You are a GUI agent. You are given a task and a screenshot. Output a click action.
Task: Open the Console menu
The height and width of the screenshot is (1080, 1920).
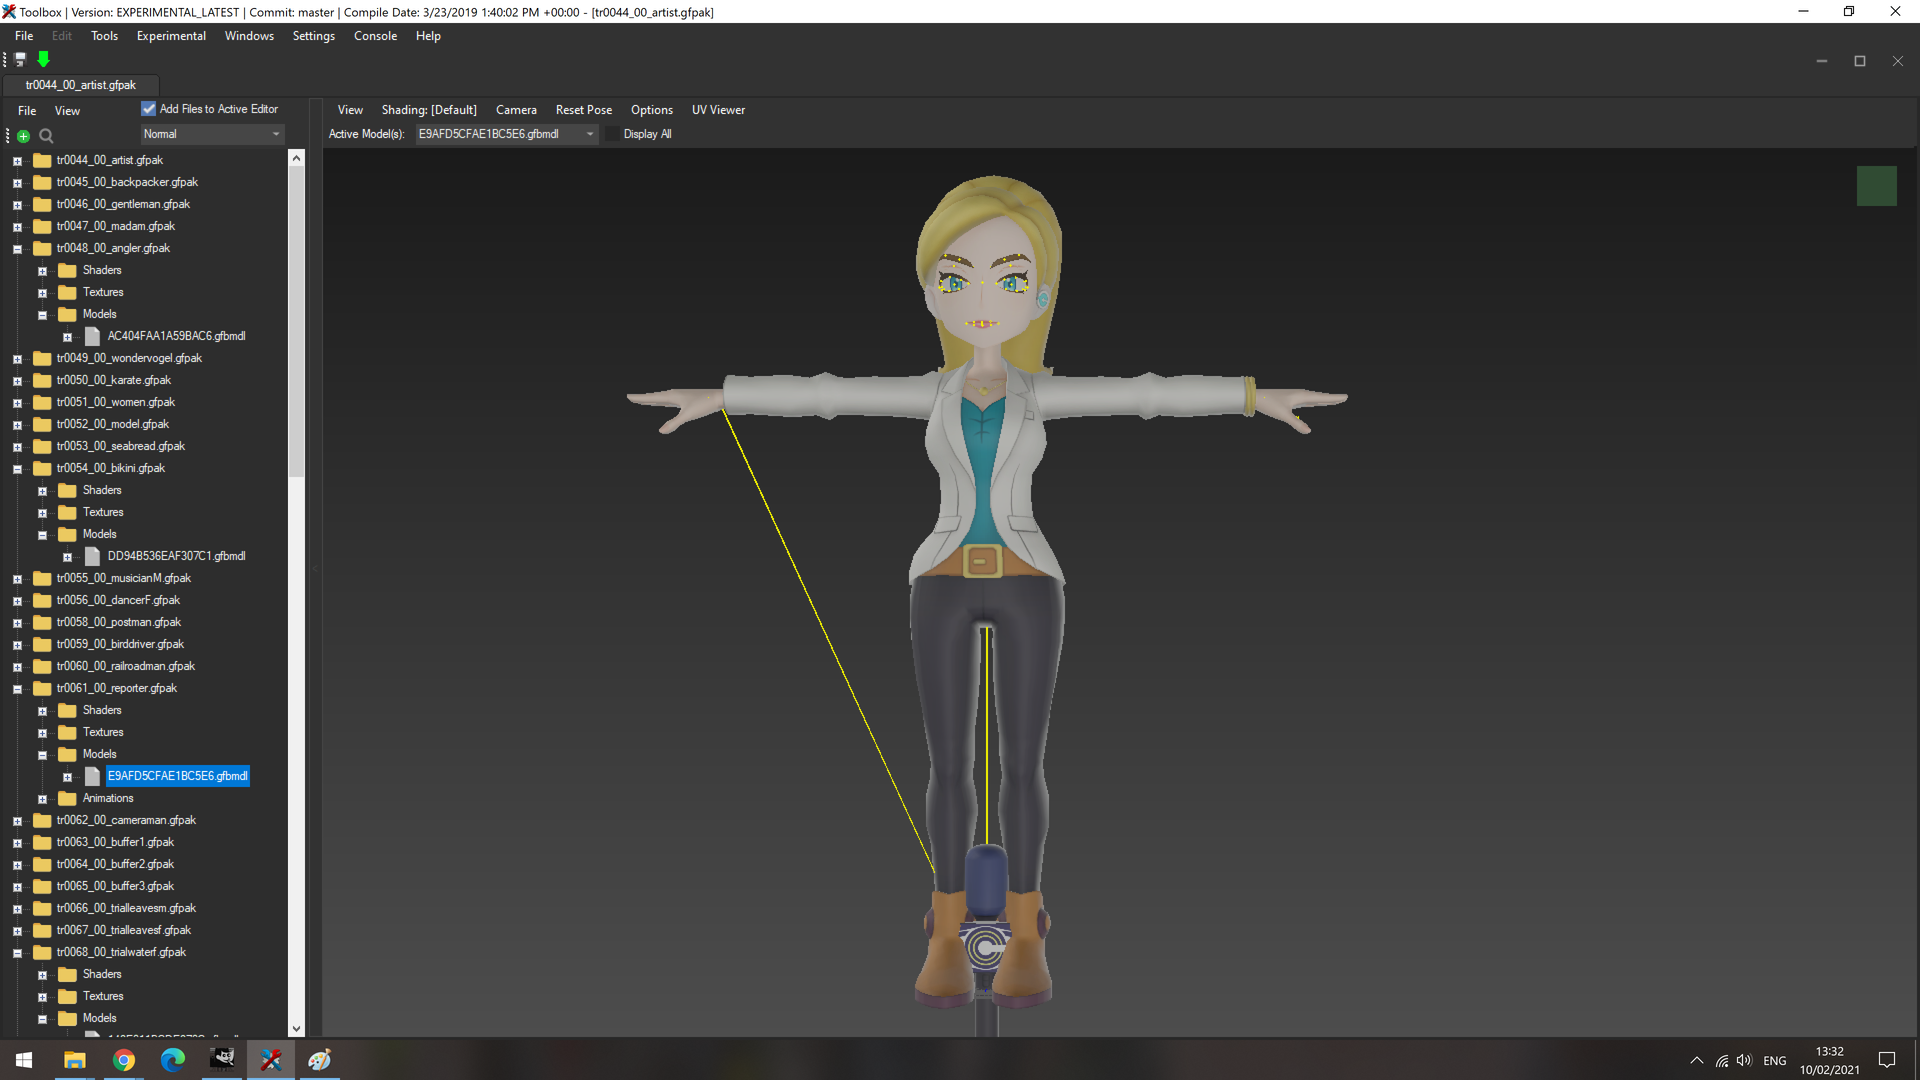[x=375, y=36]
